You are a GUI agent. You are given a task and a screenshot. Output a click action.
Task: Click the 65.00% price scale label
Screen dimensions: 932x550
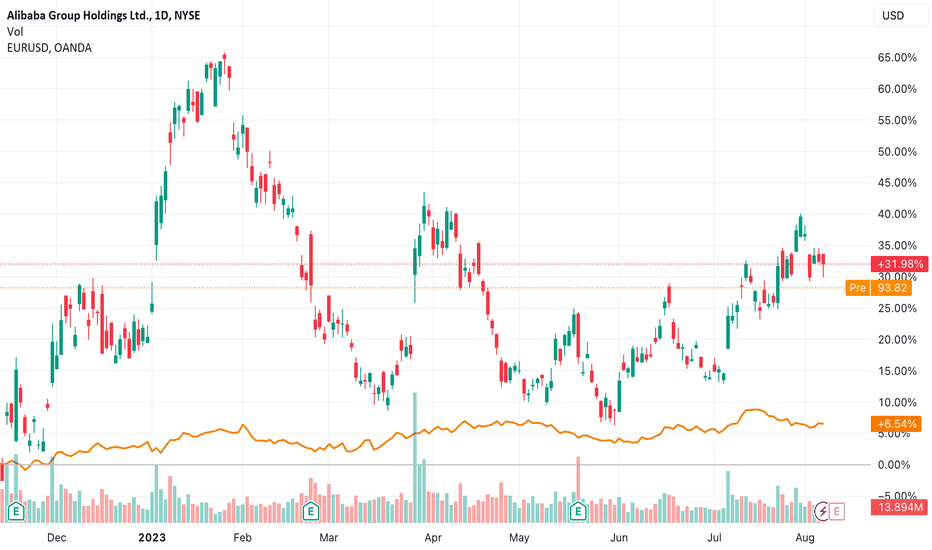897,58
